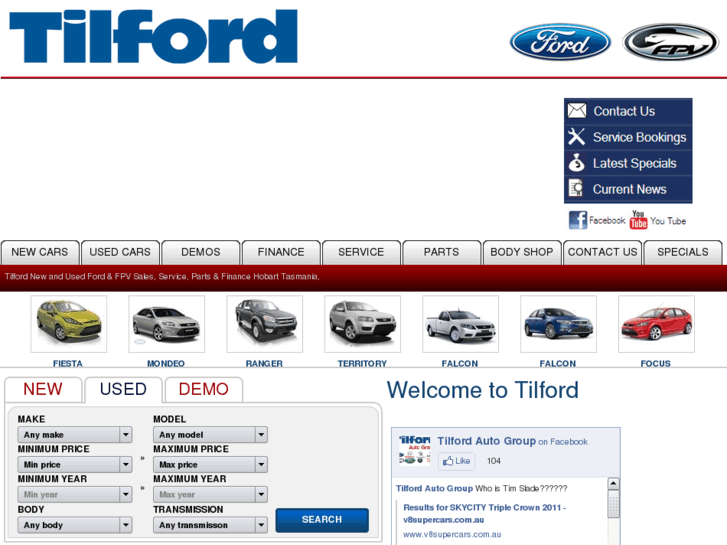Open the Min price dropdown
The image size is (727, 545).
(75, 464)
